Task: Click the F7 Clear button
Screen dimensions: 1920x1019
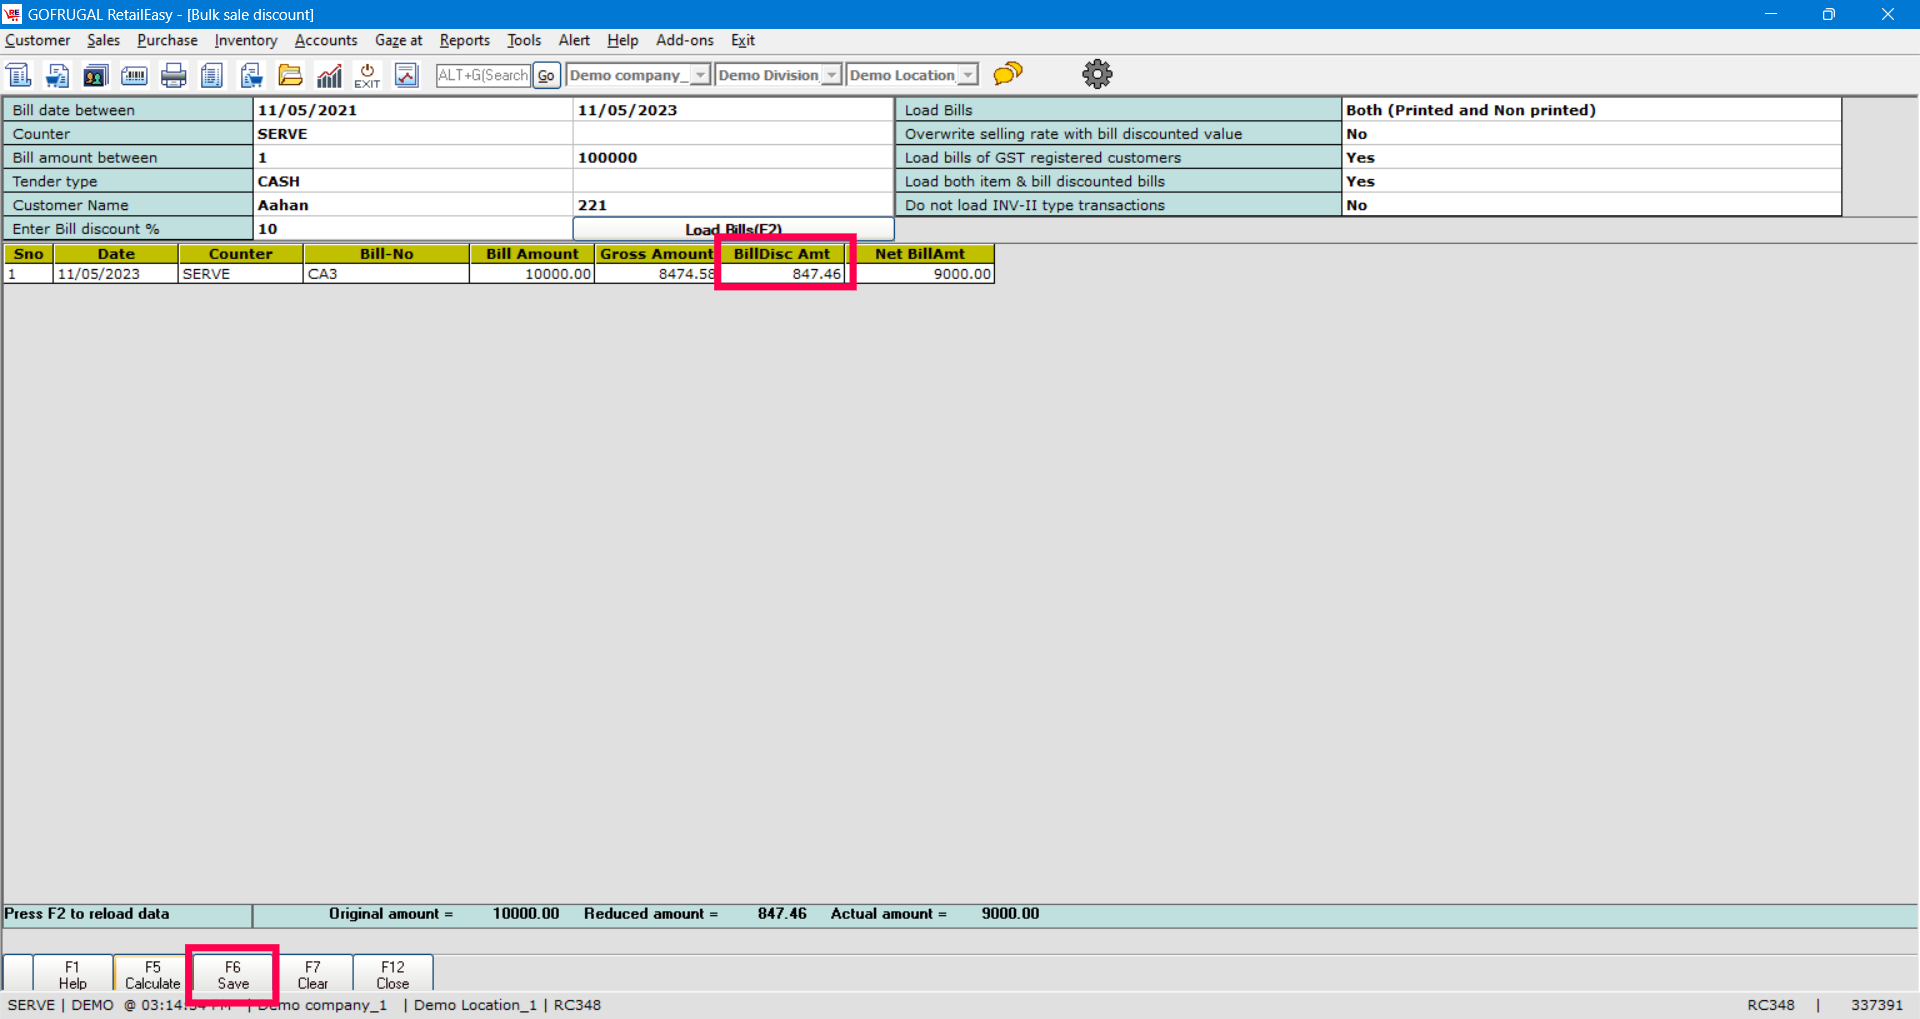Action: click(313, 975)
